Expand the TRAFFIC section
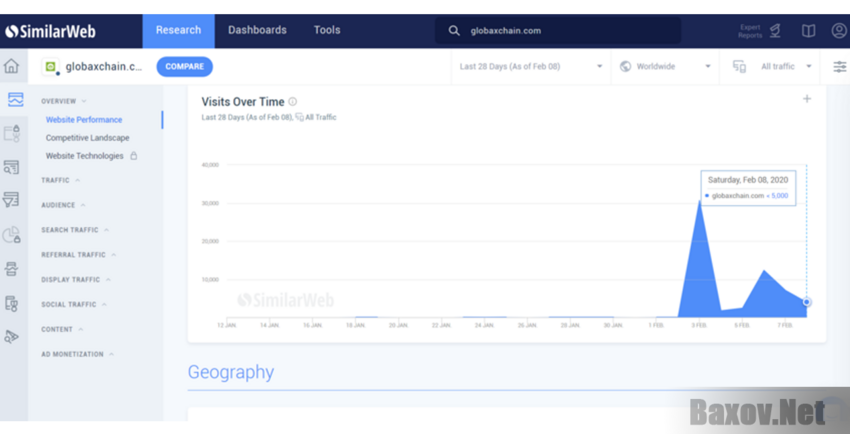Screen dimensions: 850x434 61,180
